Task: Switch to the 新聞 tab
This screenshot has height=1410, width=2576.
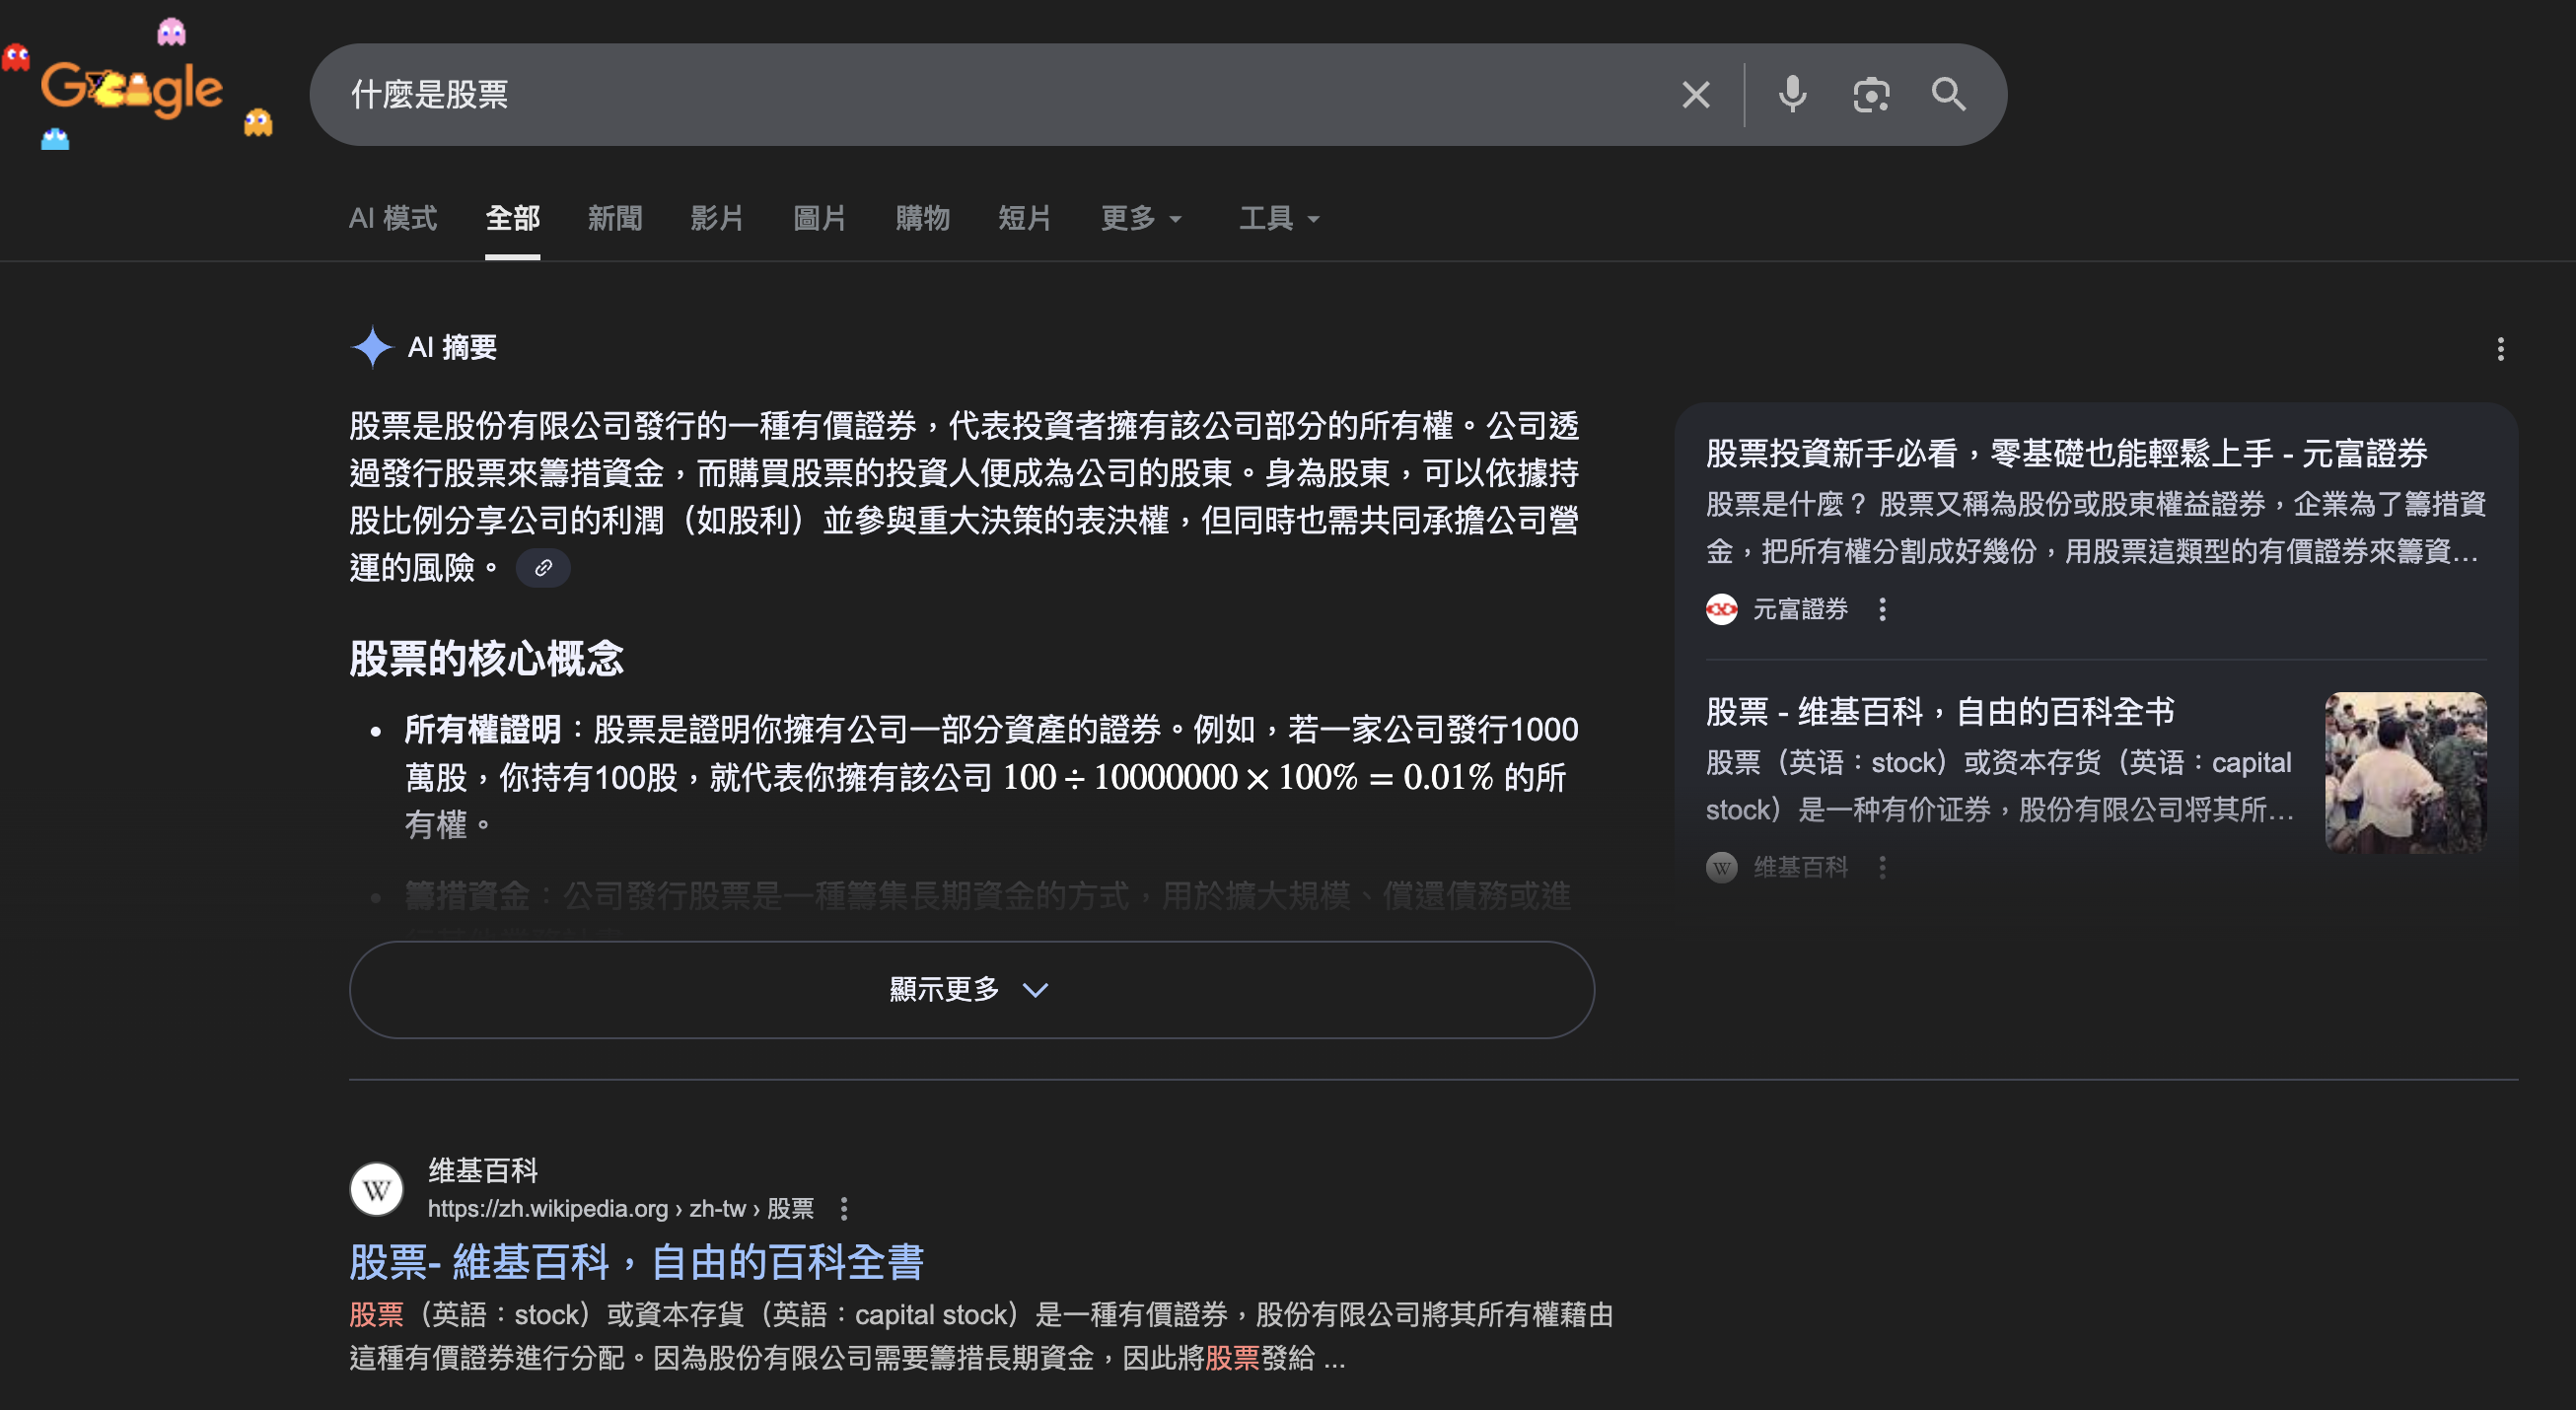Action: click(x=614, y=218)
